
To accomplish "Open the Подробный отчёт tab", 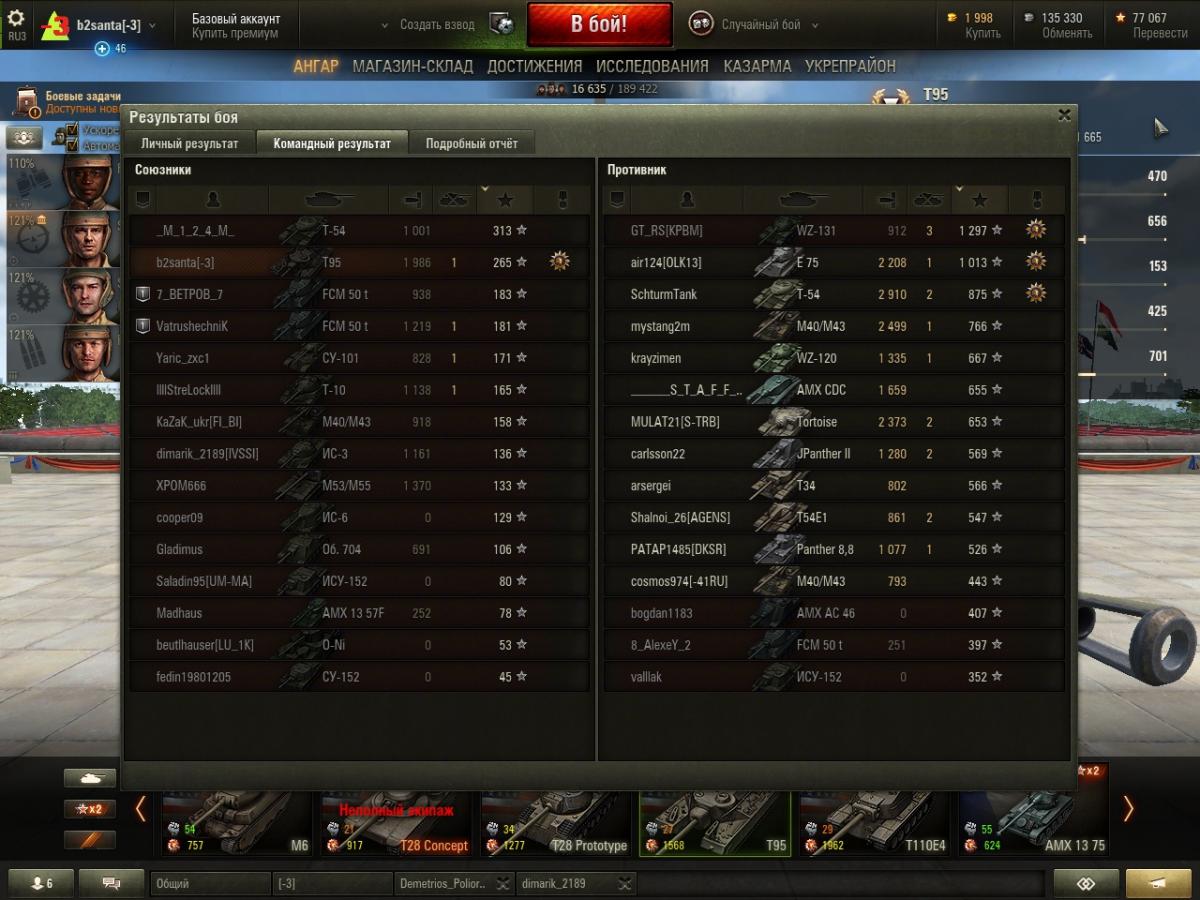I will coord(472,143).
